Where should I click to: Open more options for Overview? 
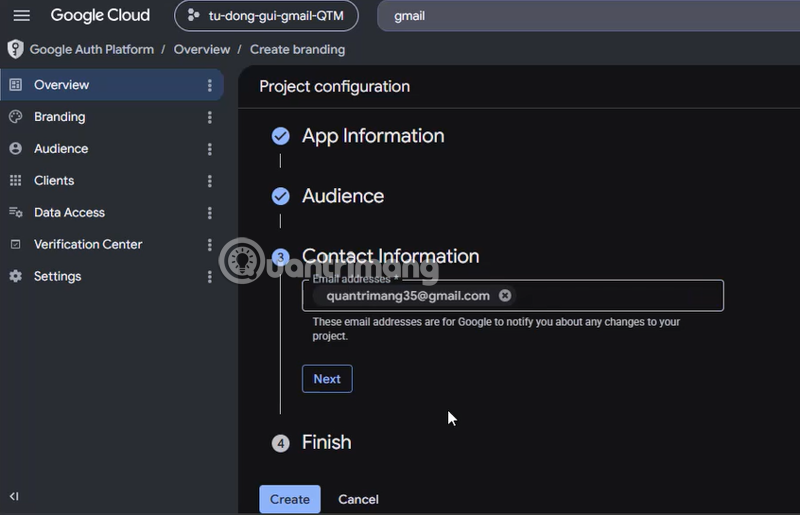210,85
